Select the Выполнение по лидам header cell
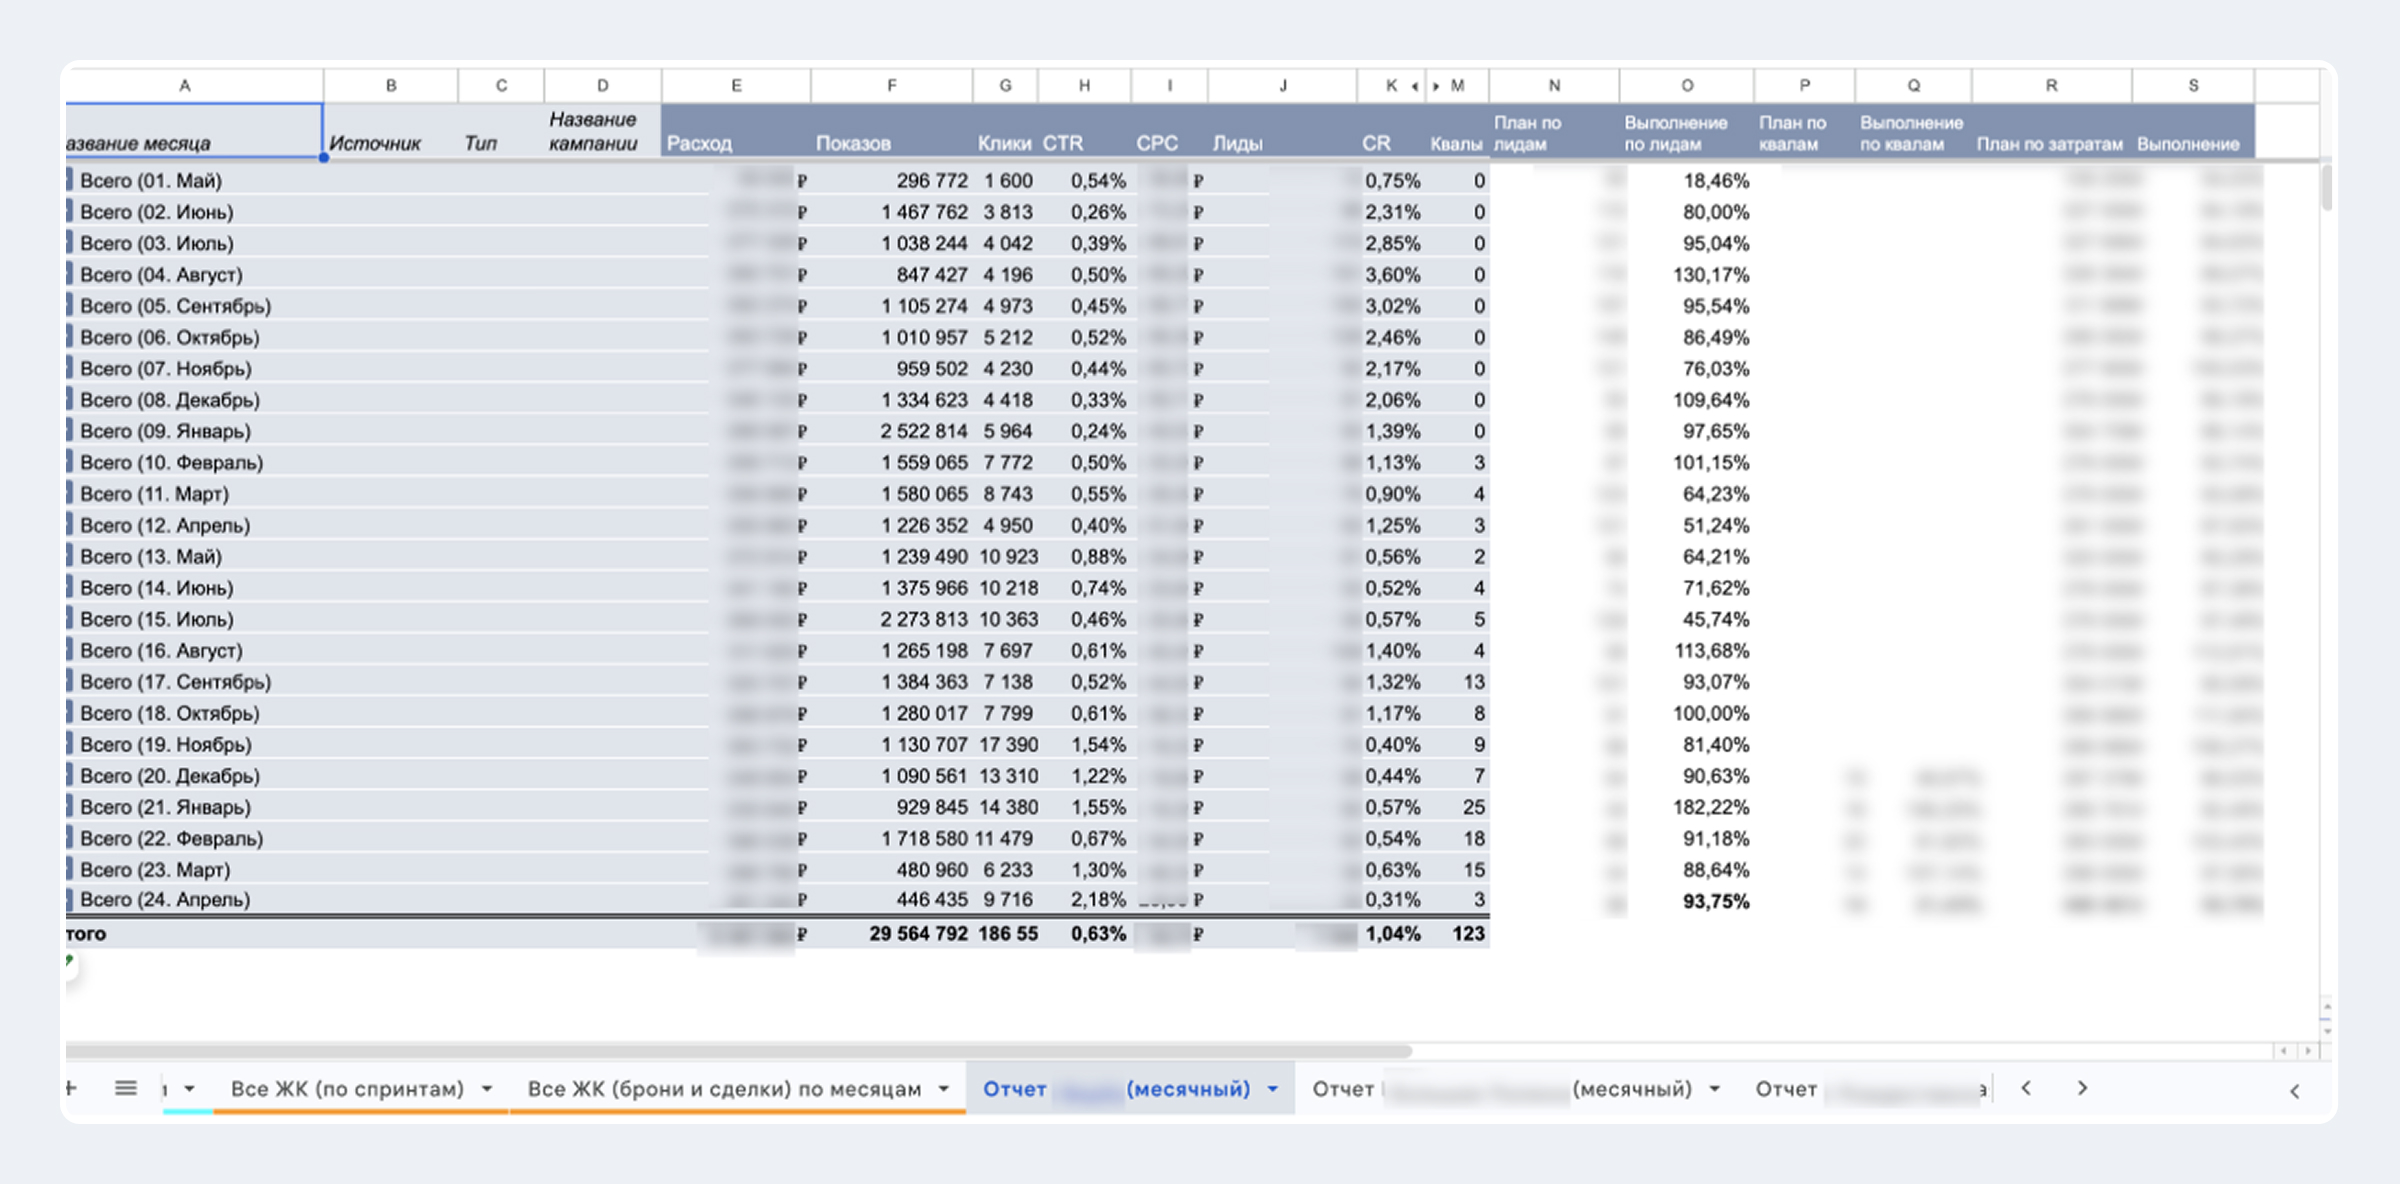The height and width of the screenshot is (1184, 2400). tap(1687, 130)
